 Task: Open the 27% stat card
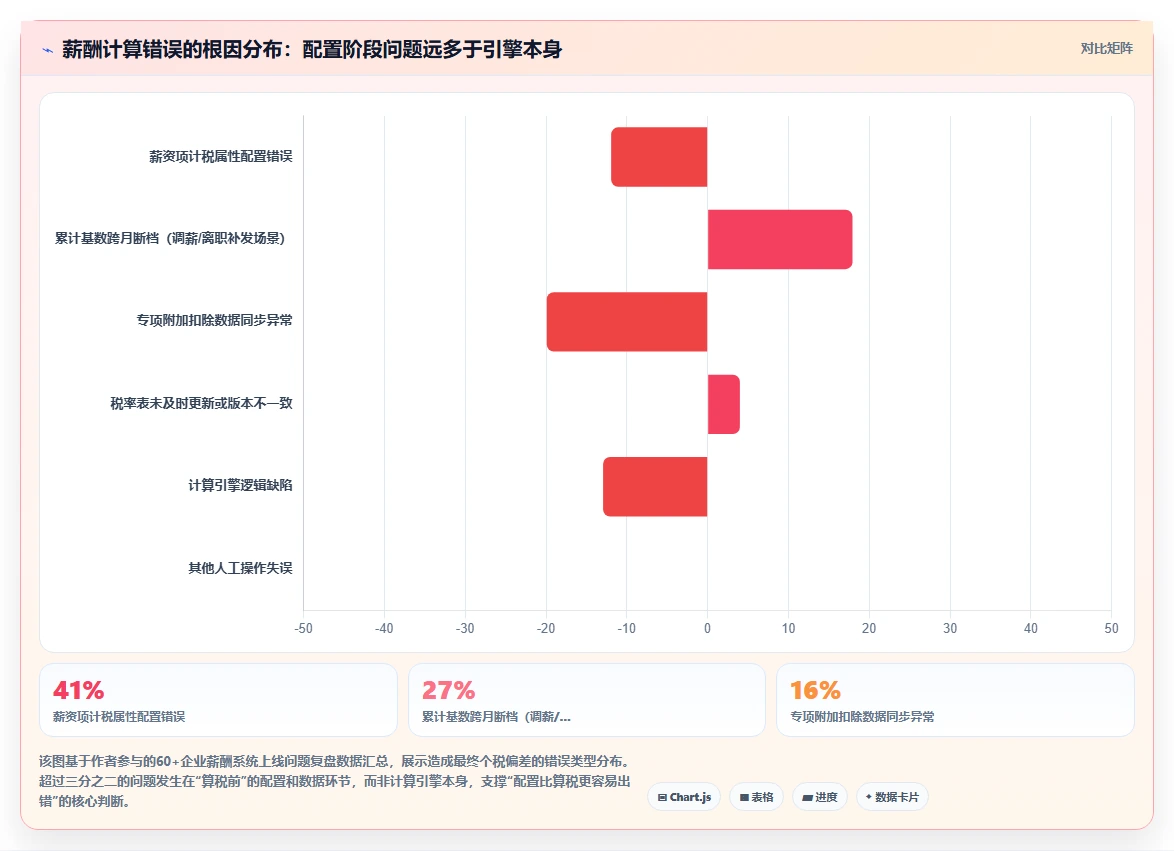(586, 700)
